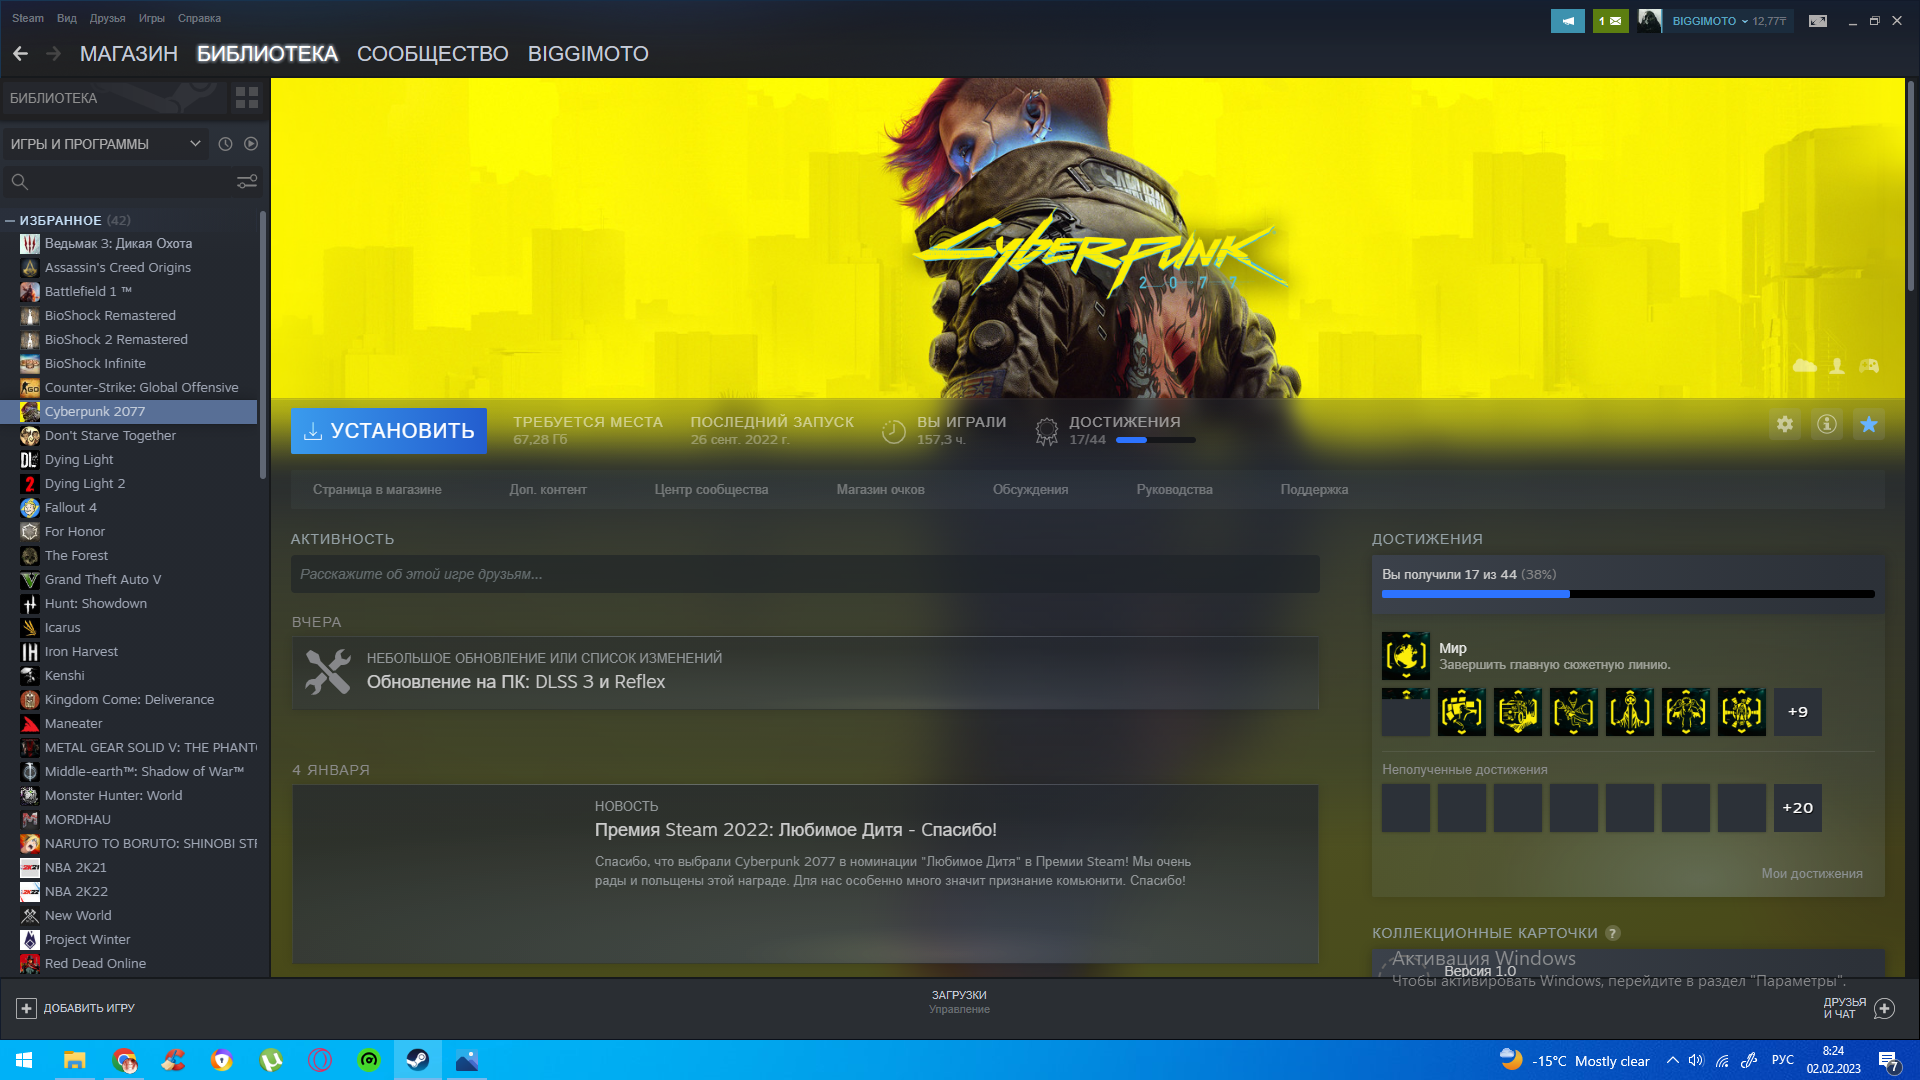
Task: Click the collectible cards help question mark
Action: (x=1612, y=933)
